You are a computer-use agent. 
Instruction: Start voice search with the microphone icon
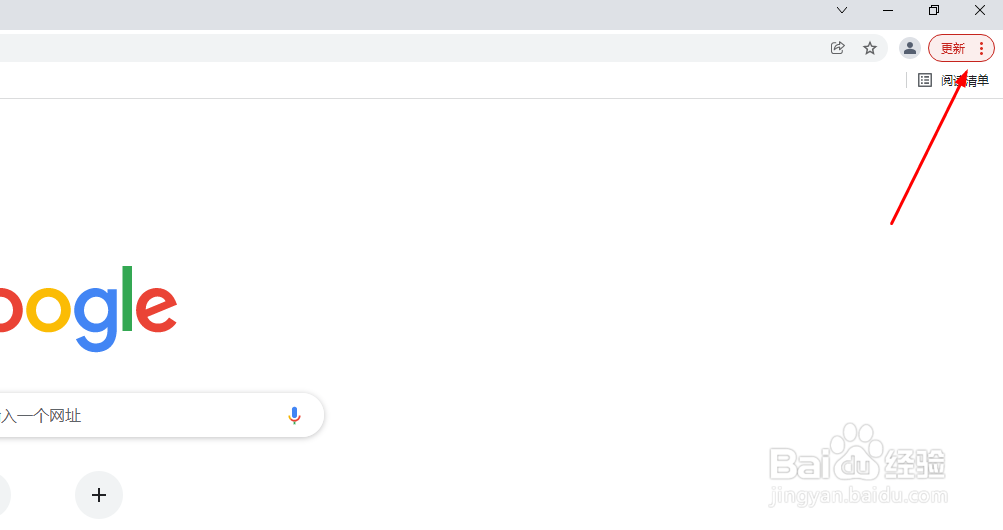(x=294, y=415)
